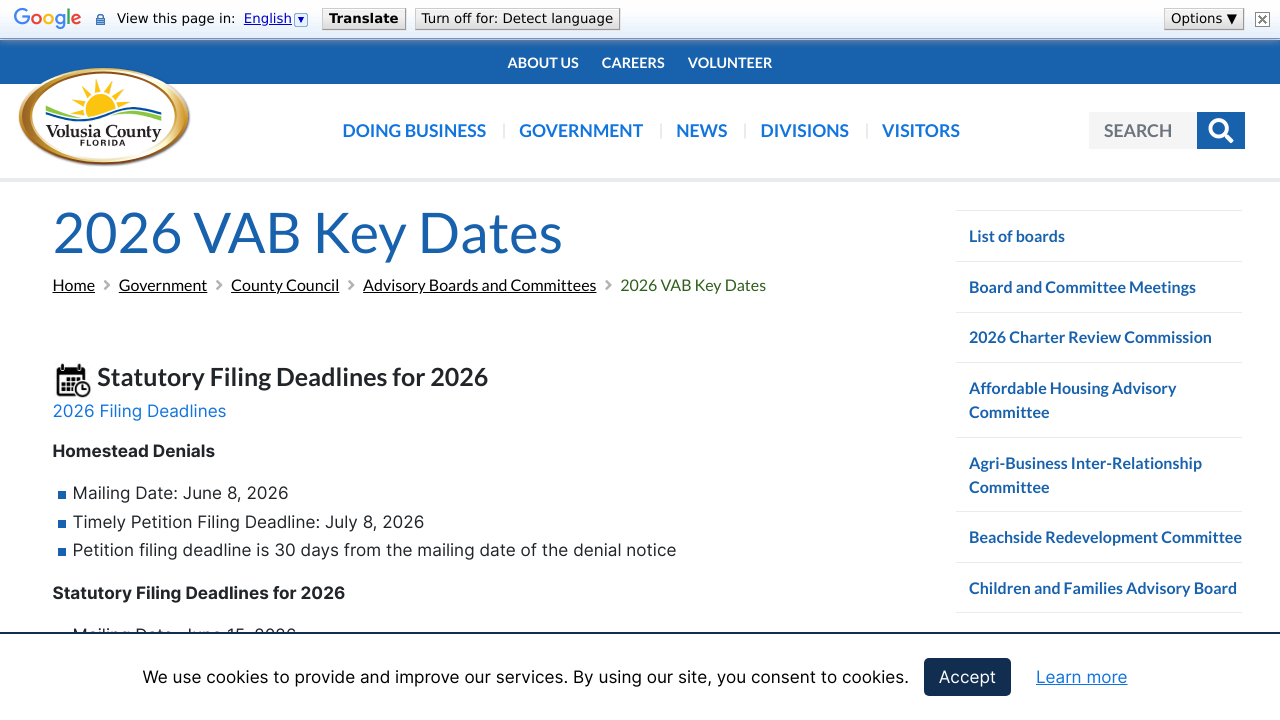Click 'Timely Petition Filing Deadline: July 8, 2026'
The height and width of the screenshot is (720, 1280).
tap(249, 522)
